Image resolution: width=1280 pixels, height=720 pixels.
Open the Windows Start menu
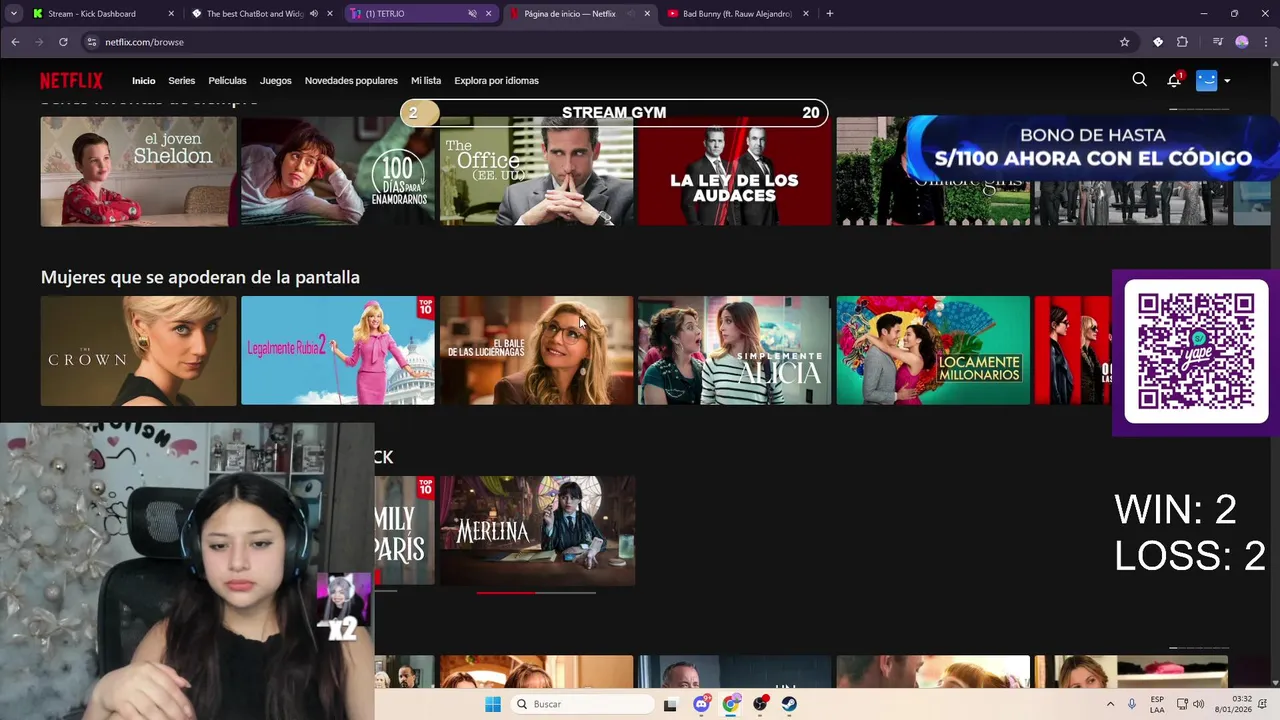(x=492, y=704)
